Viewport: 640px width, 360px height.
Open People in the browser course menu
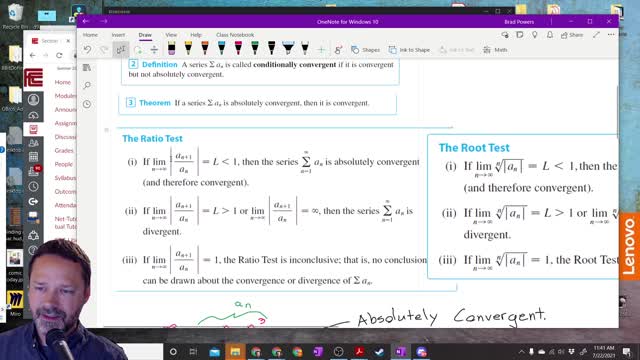(64, 164)
